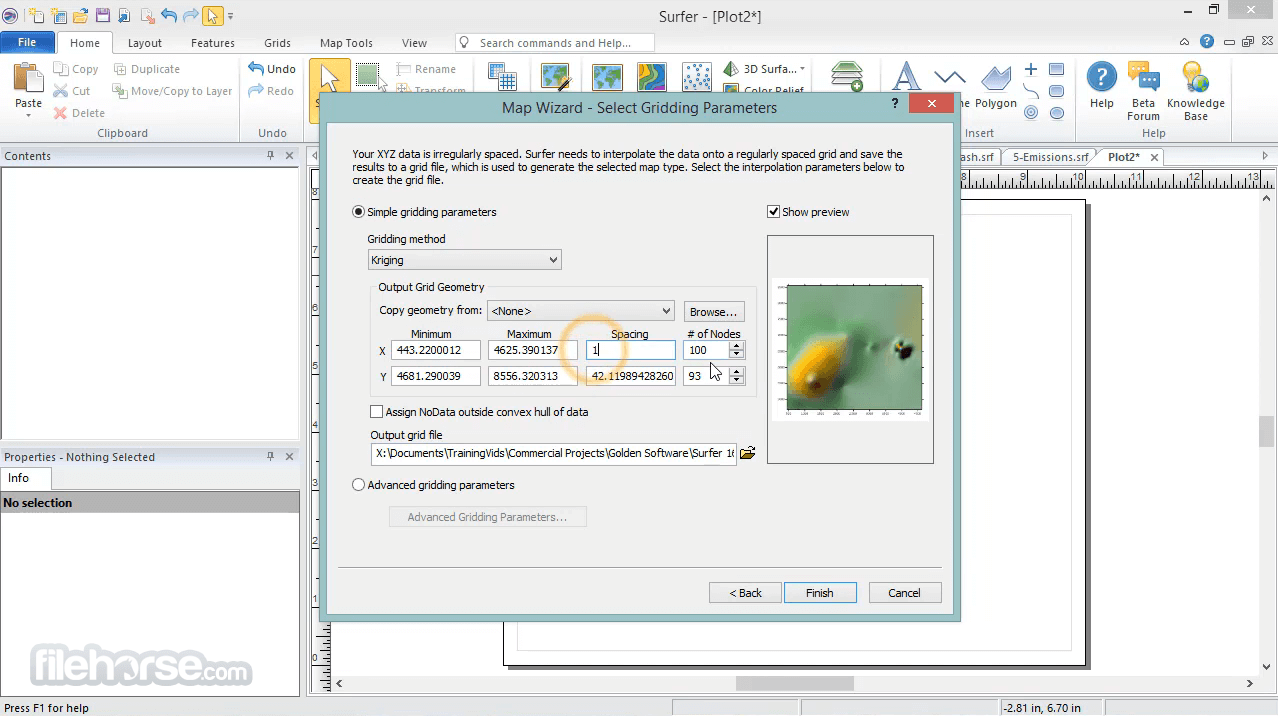Click the horizontal scrollbar thumb below the plot

coord(795,683)
